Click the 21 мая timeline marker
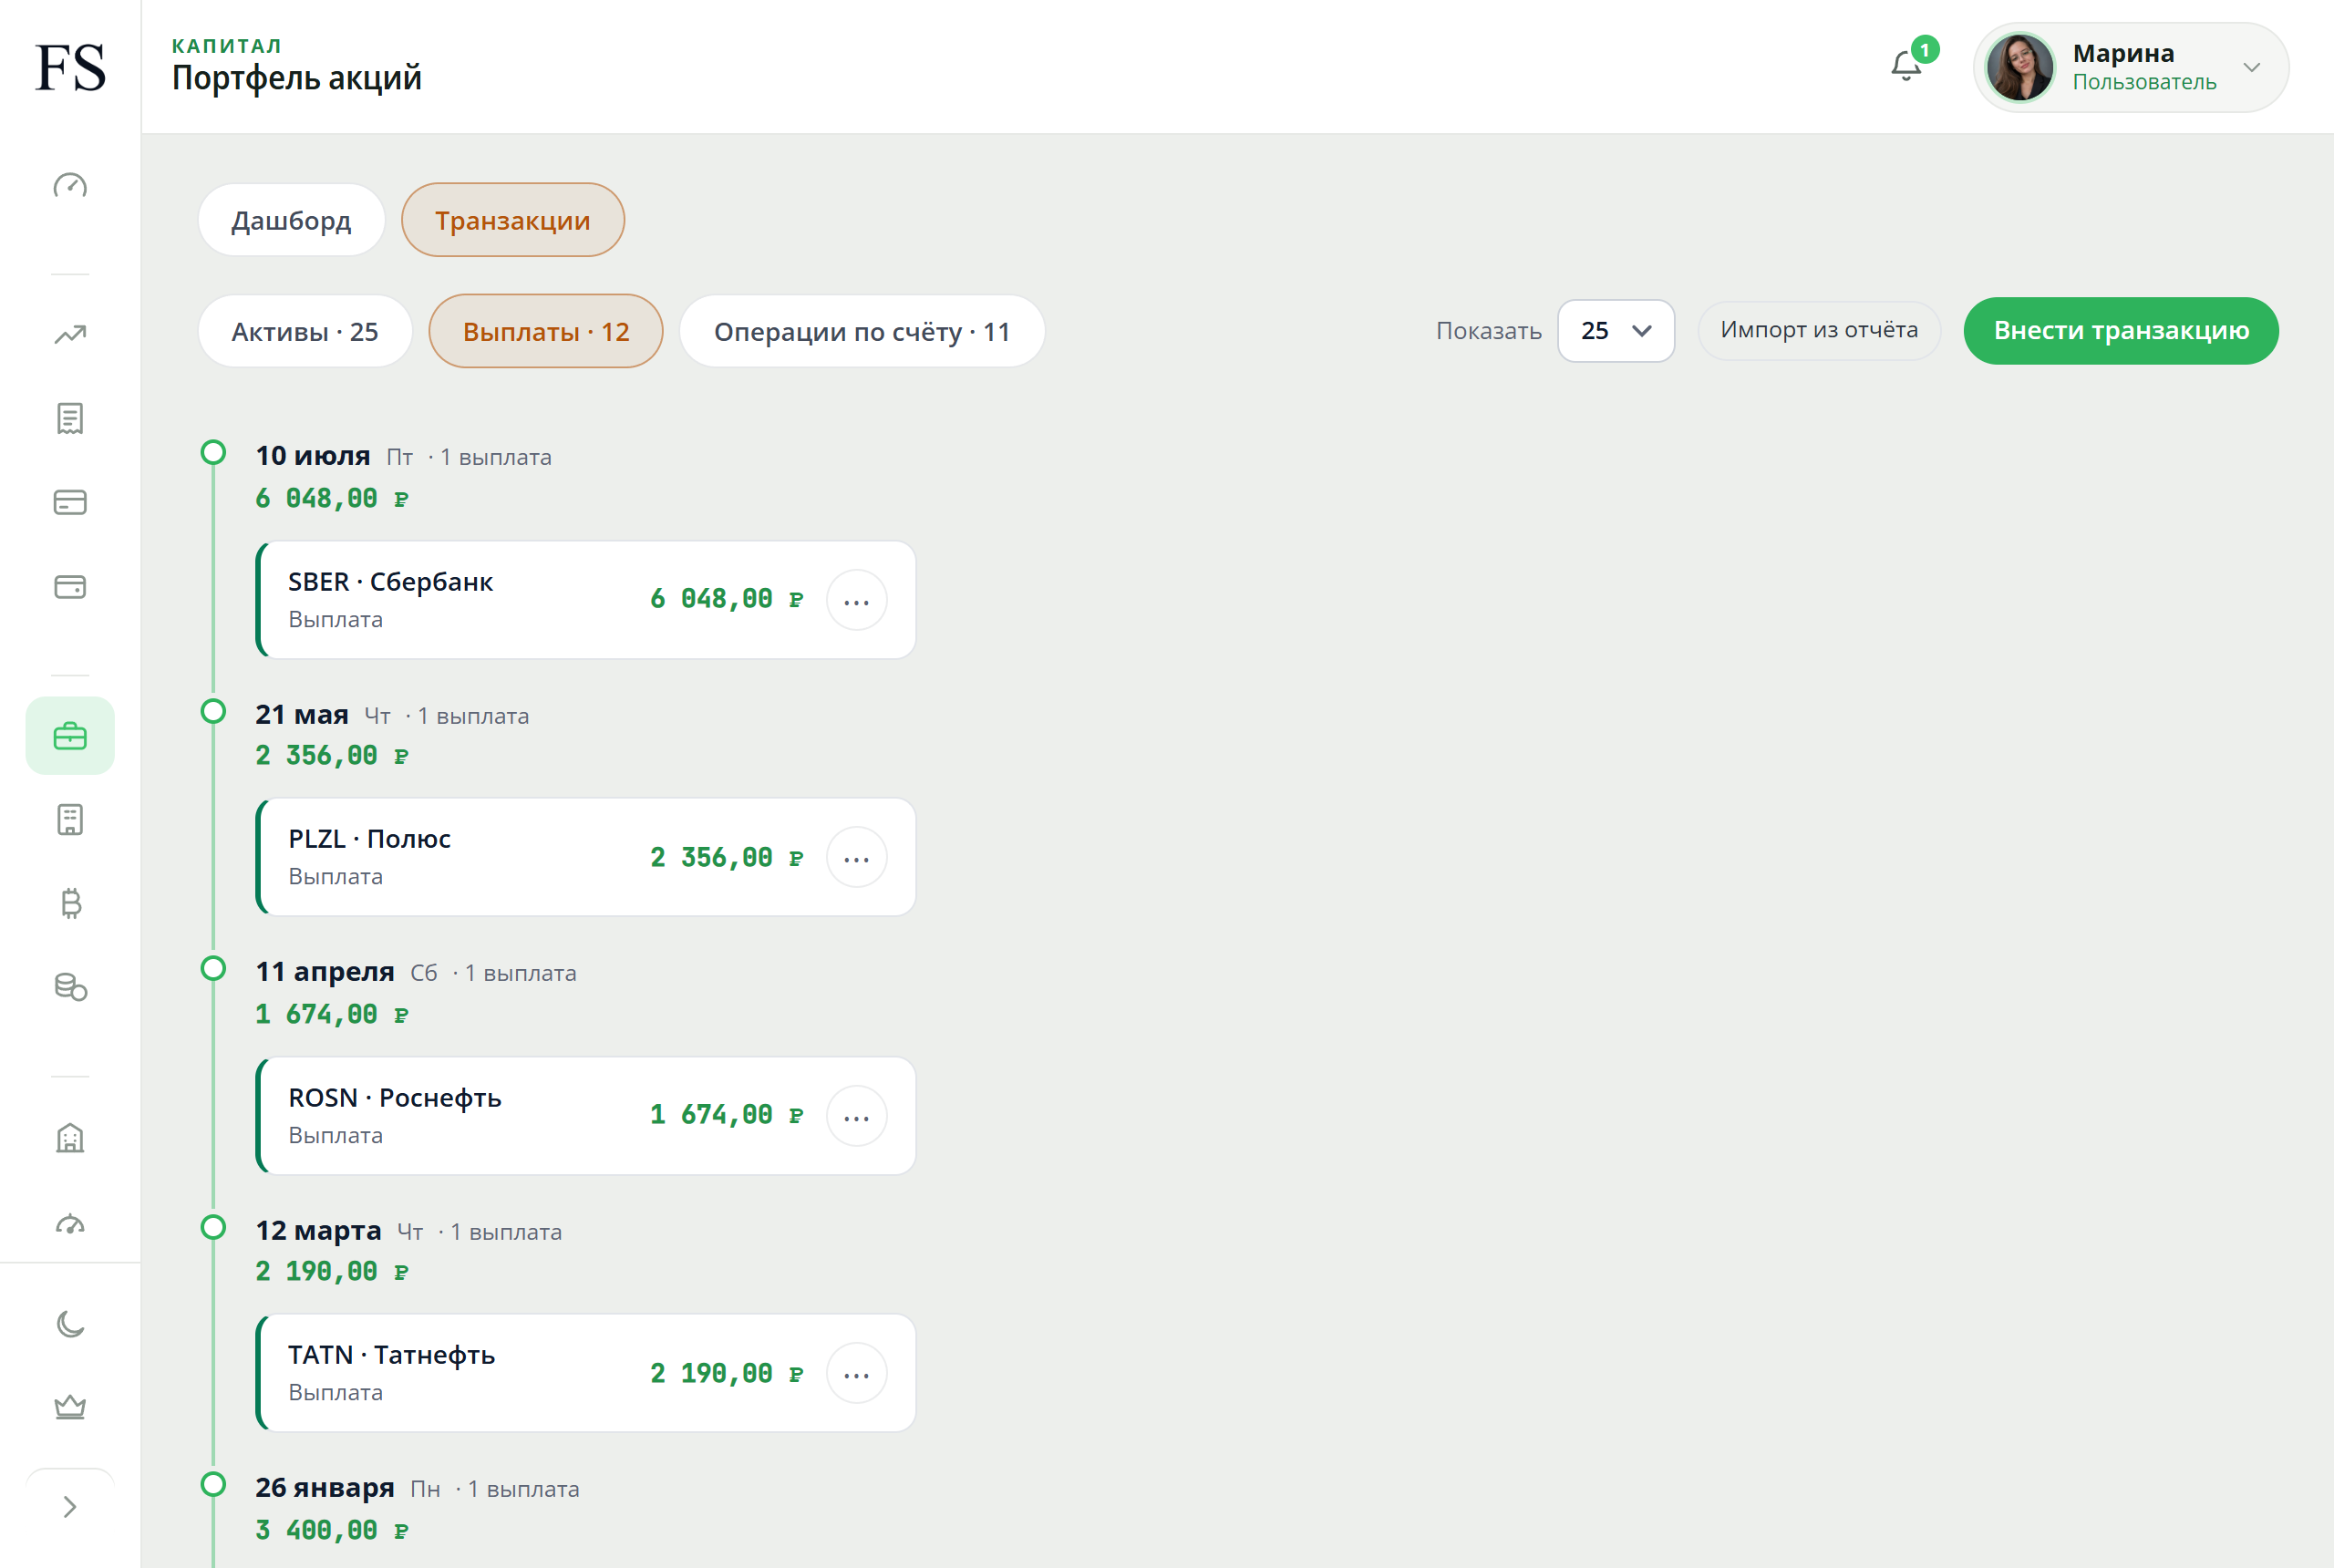This screenshot has width=2334, height=1568. point(213,711)
